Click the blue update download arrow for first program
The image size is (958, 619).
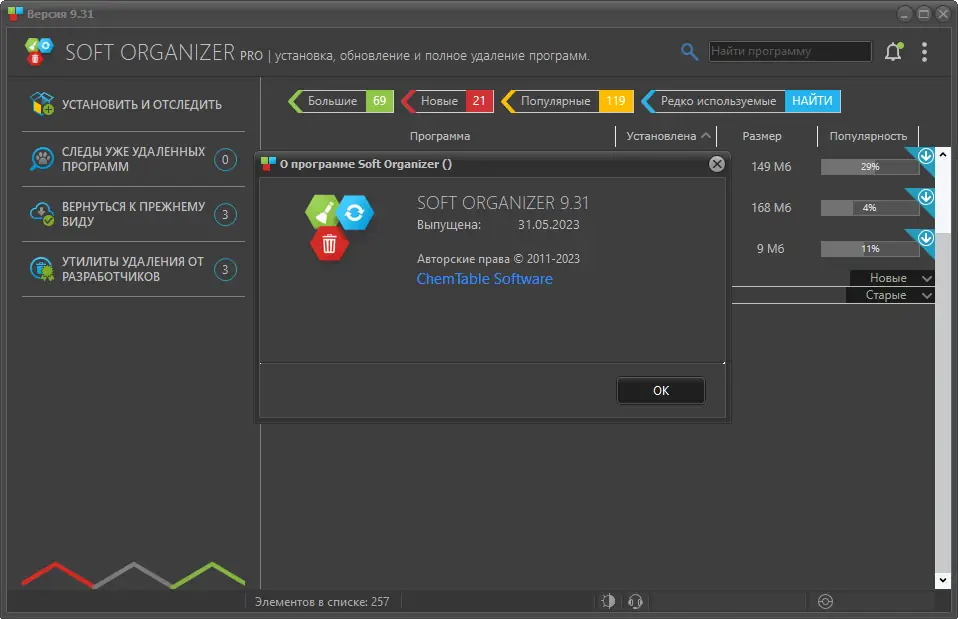pyautogui.click(x=925, y=156)
